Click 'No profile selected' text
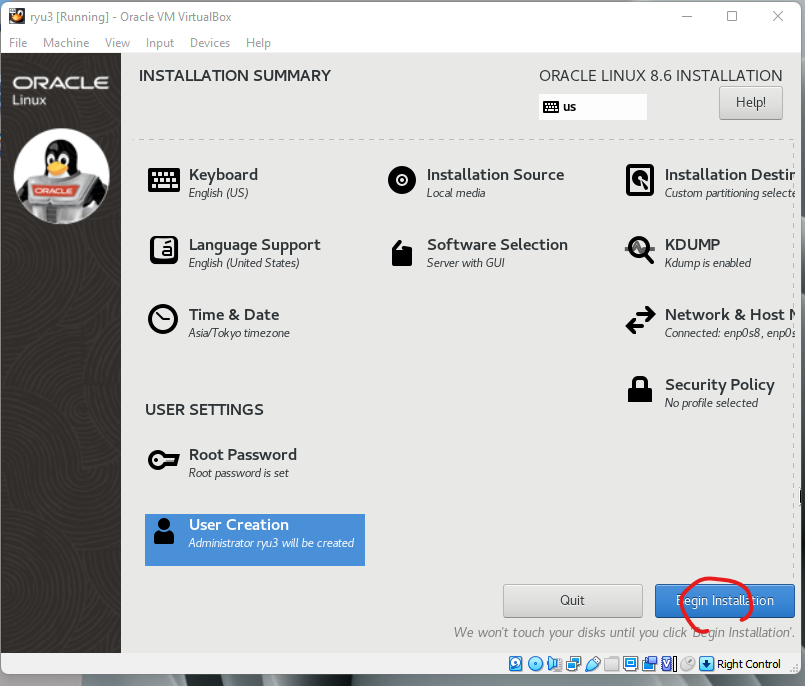This screenshot has height=686, width=805. coord(711,403)
